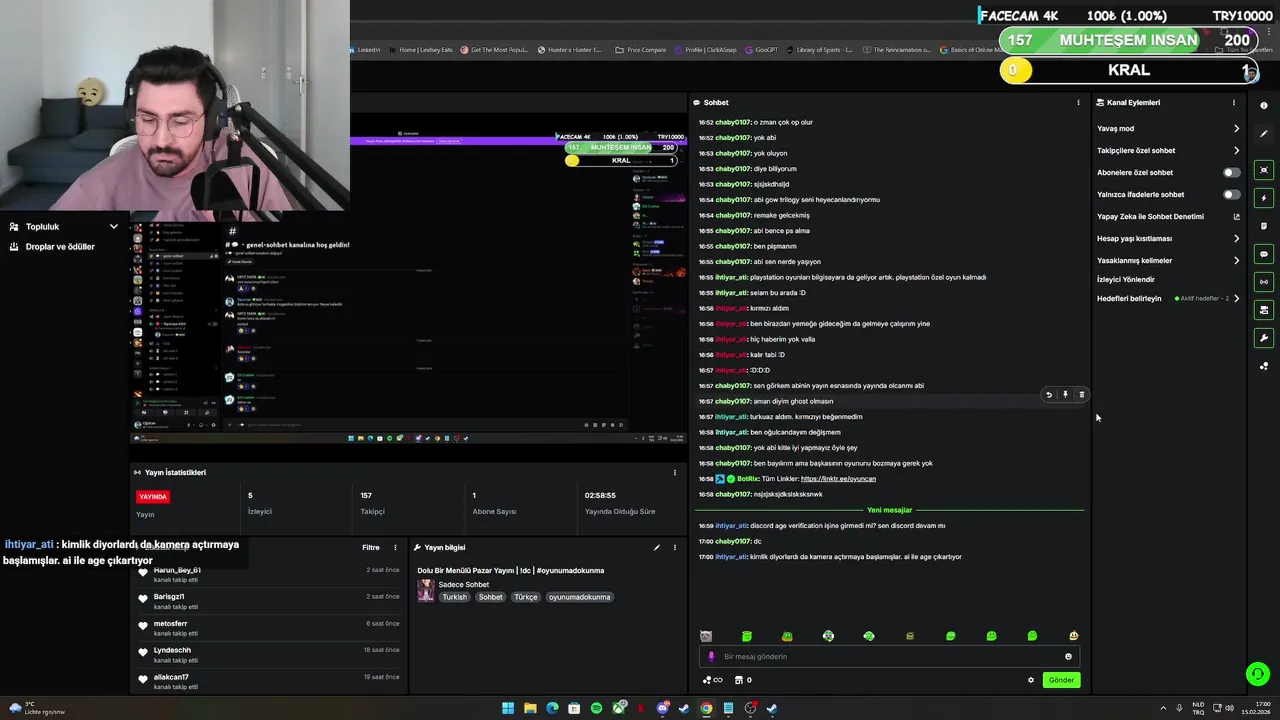
Task: Open Sohbet panel three-dot menu
Action: [x=1078, y=103]
